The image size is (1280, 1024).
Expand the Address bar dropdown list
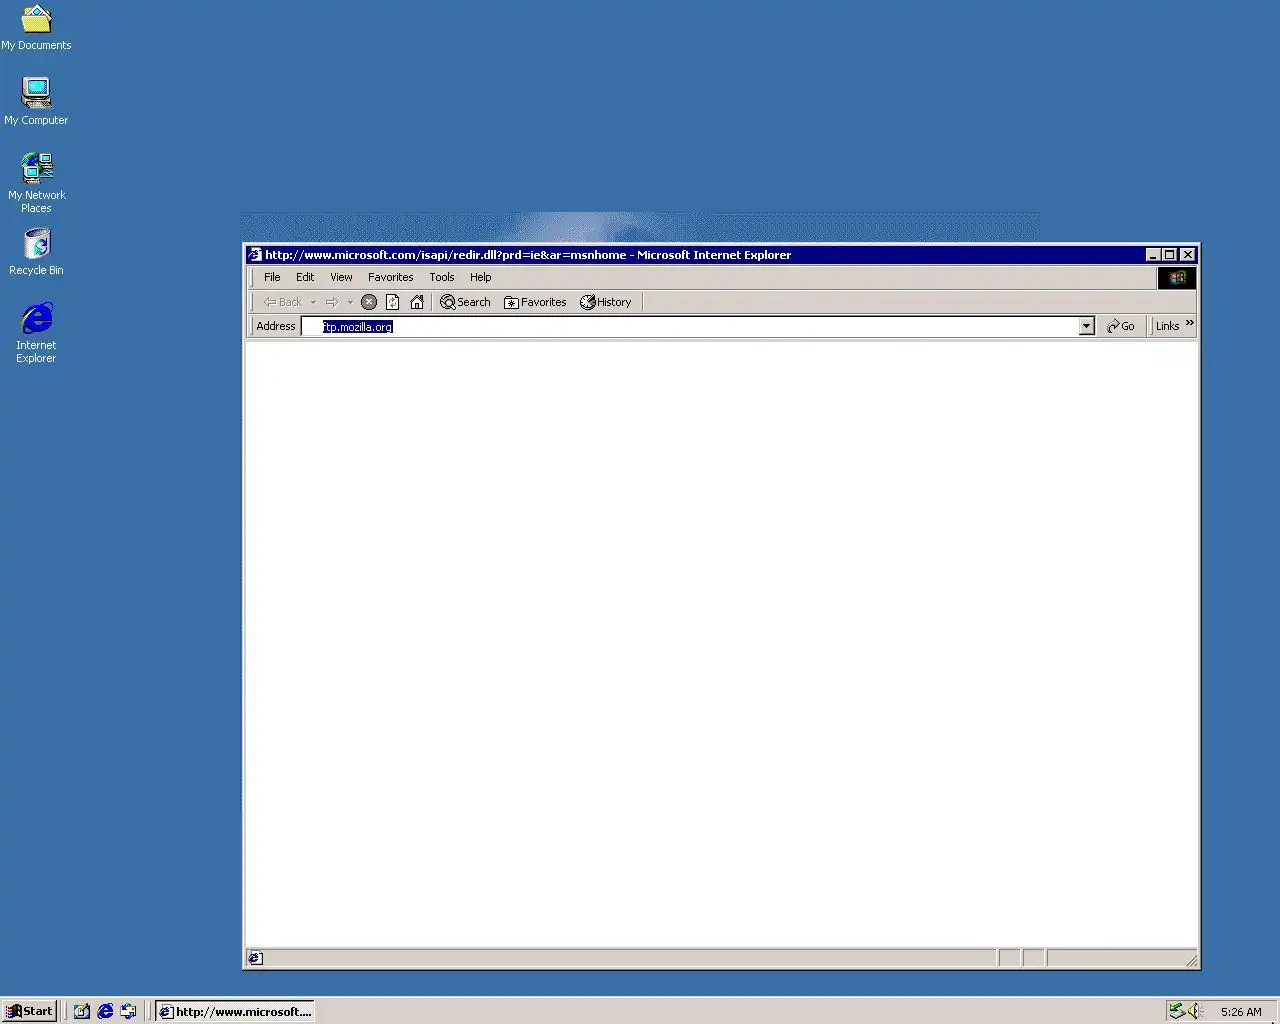[1087, 326]
